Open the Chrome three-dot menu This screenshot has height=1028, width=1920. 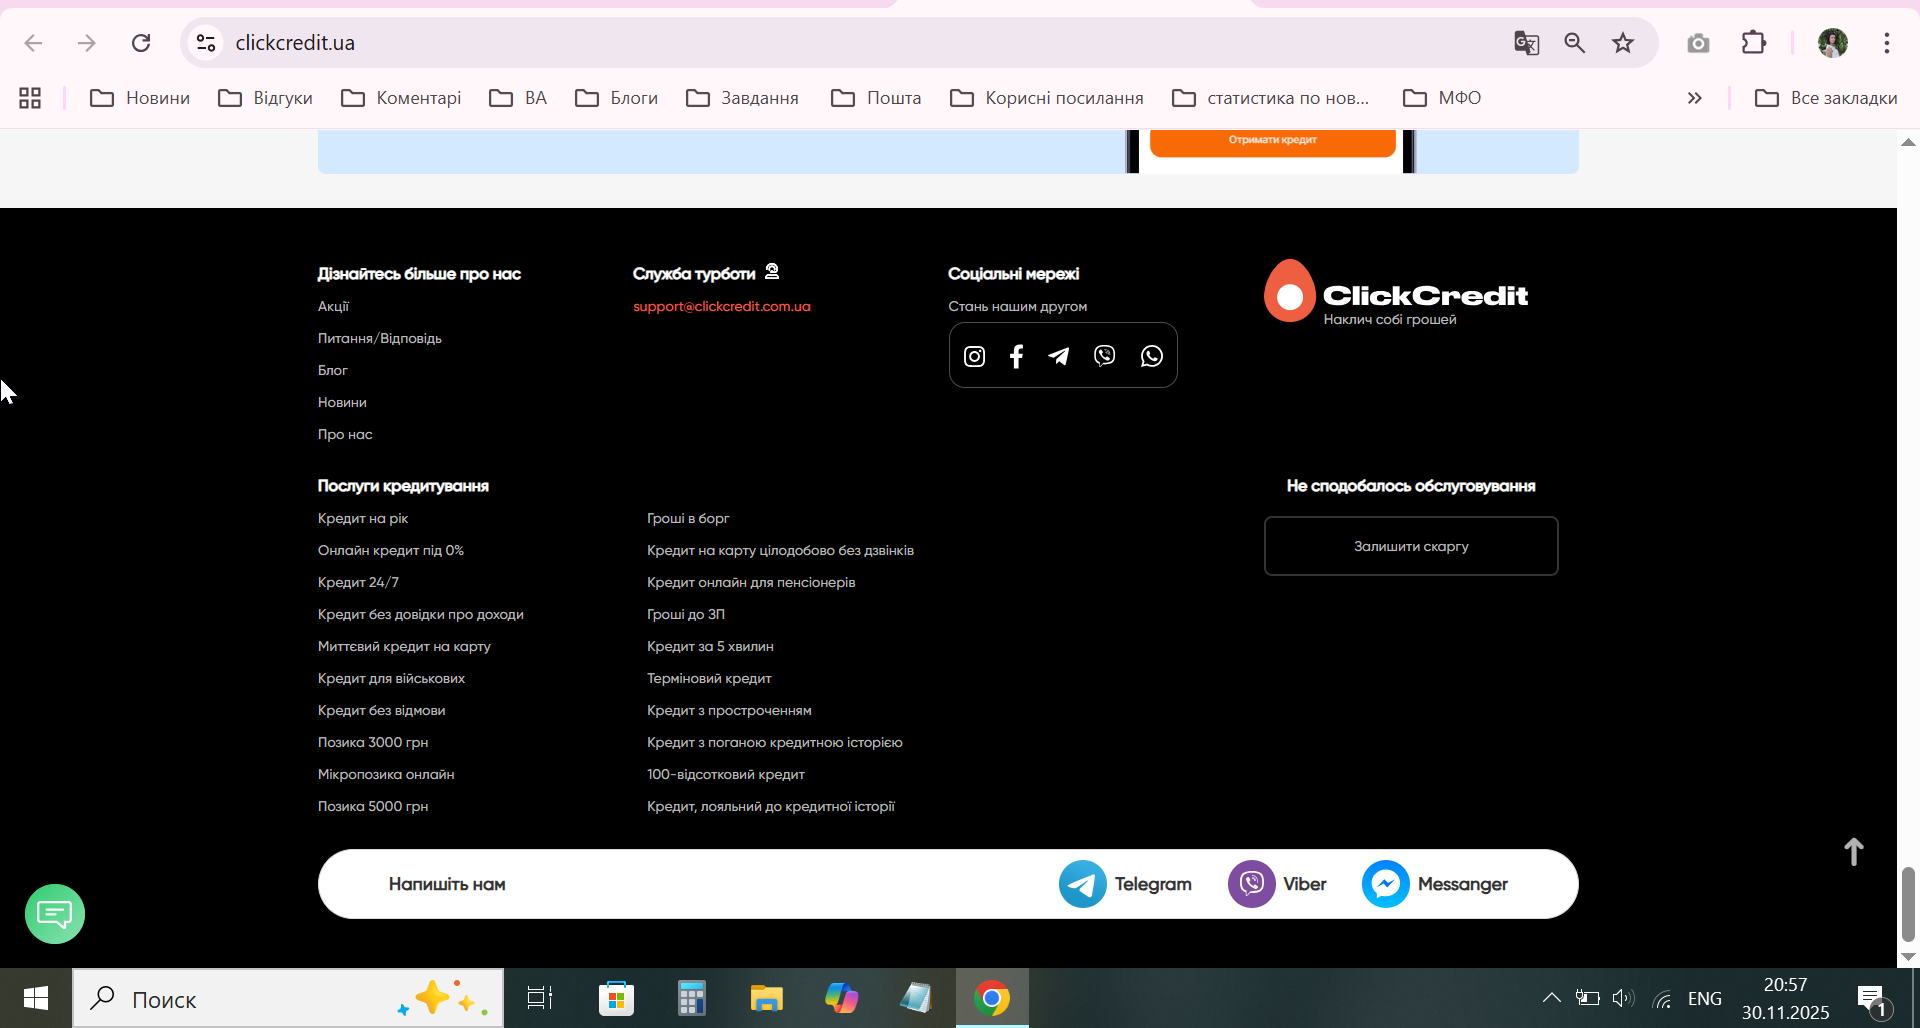[1887, 43]
